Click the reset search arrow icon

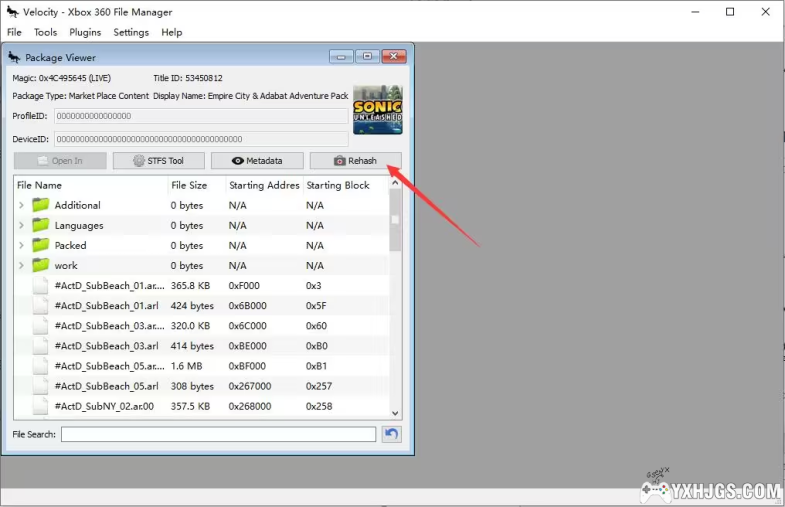392,434
